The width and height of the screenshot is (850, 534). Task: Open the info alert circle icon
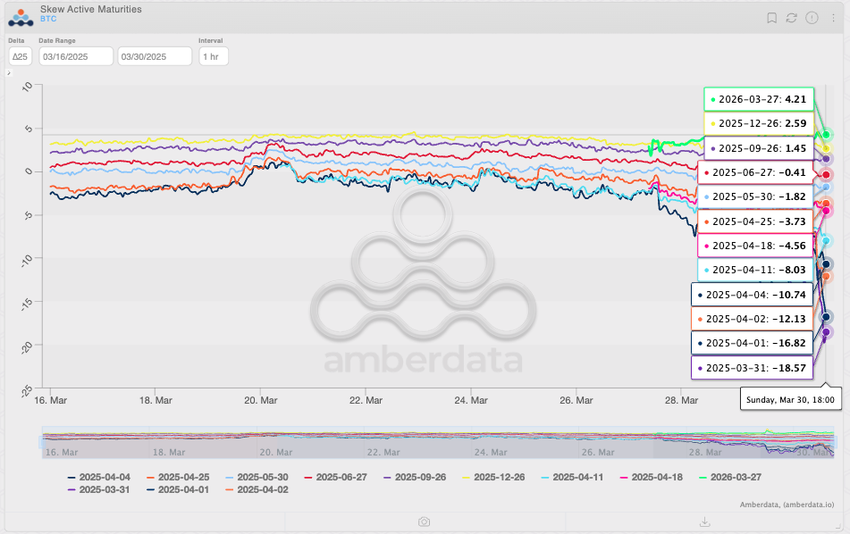coord(811,18)
